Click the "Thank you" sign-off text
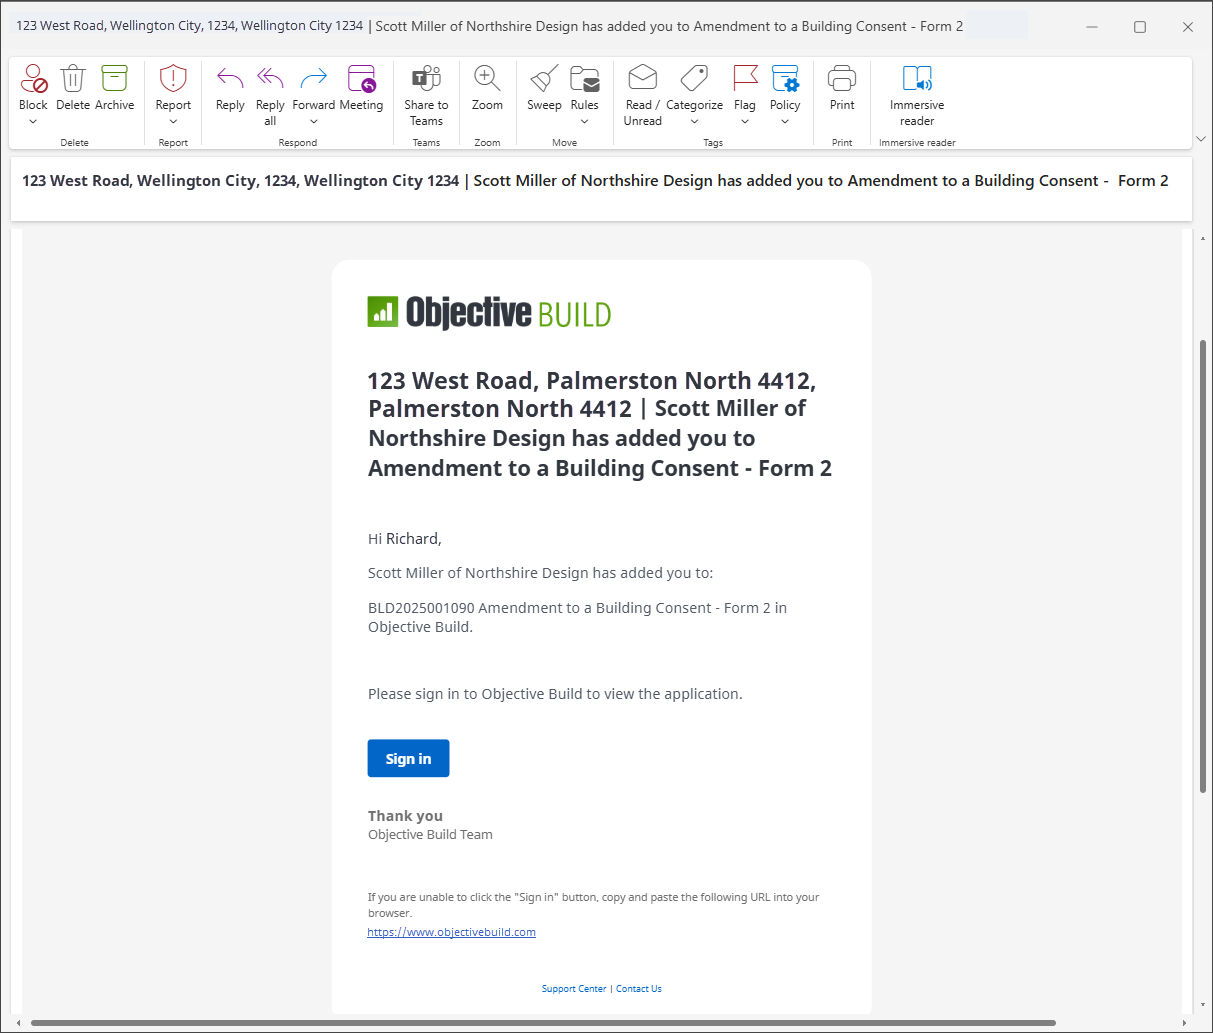This screenshot has height=1033, width=1213. click(405, 816)
